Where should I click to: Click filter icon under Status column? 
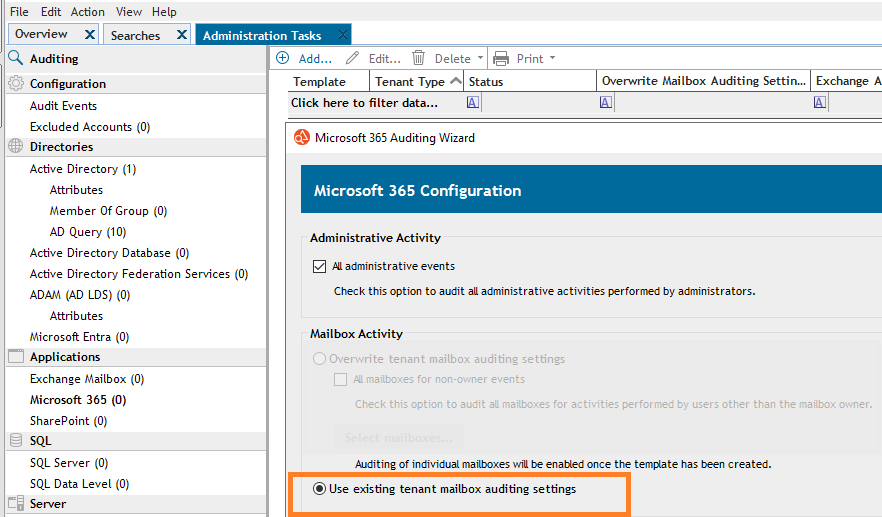[473, 102]
